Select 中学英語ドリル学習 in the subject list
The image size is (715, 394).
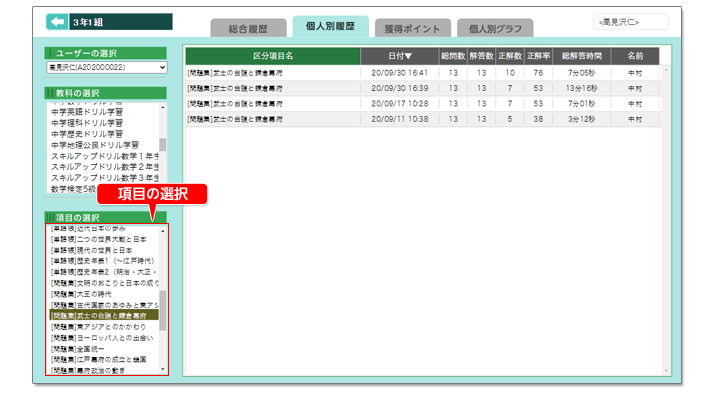coord(87,112)
